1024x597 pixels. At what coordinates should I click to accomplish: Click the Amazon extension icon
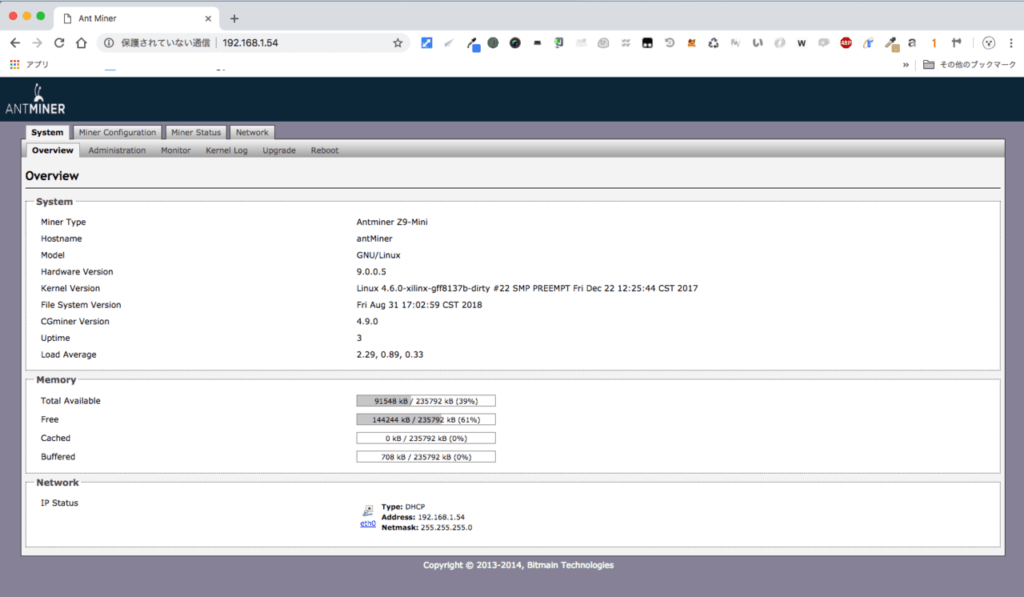tap(912, 43)
